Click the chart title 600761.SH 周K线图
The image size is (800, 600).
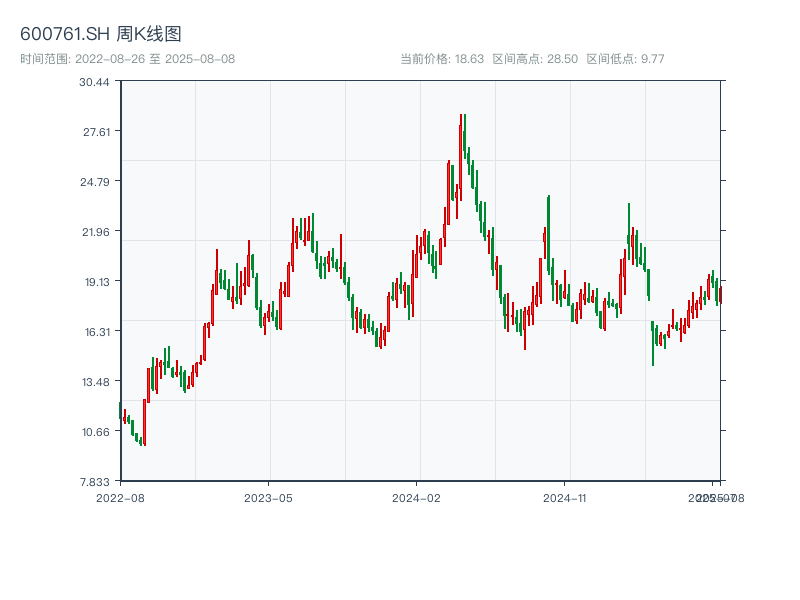point(101,34)
